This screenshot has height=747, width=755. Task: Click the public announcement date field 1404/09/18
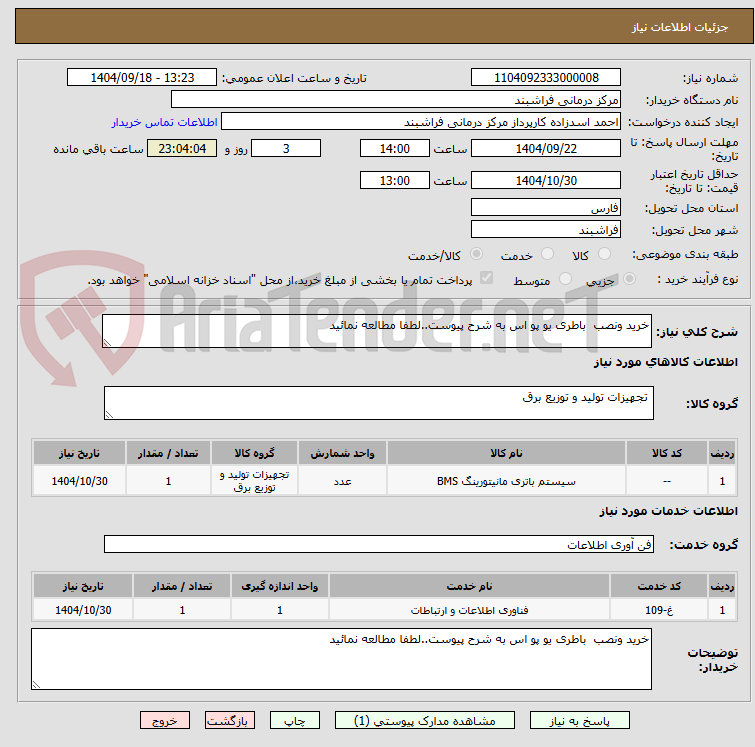(142, 78)
